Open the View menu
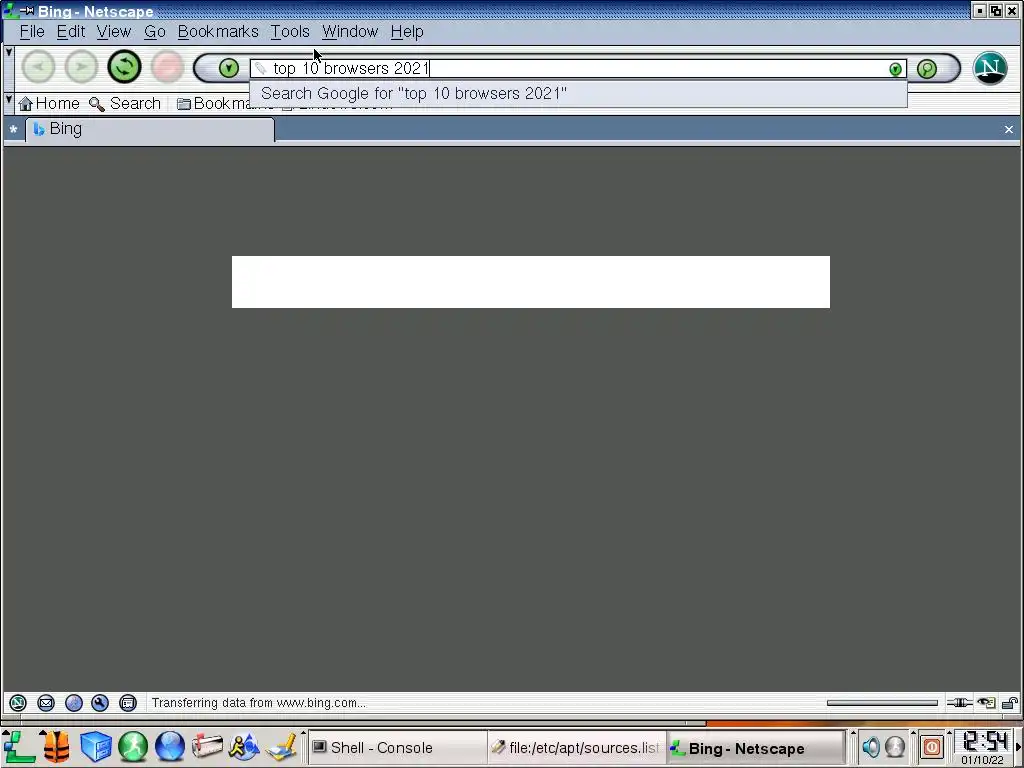The width and height of the screenshot is (1024, 768). click(114, 31)
